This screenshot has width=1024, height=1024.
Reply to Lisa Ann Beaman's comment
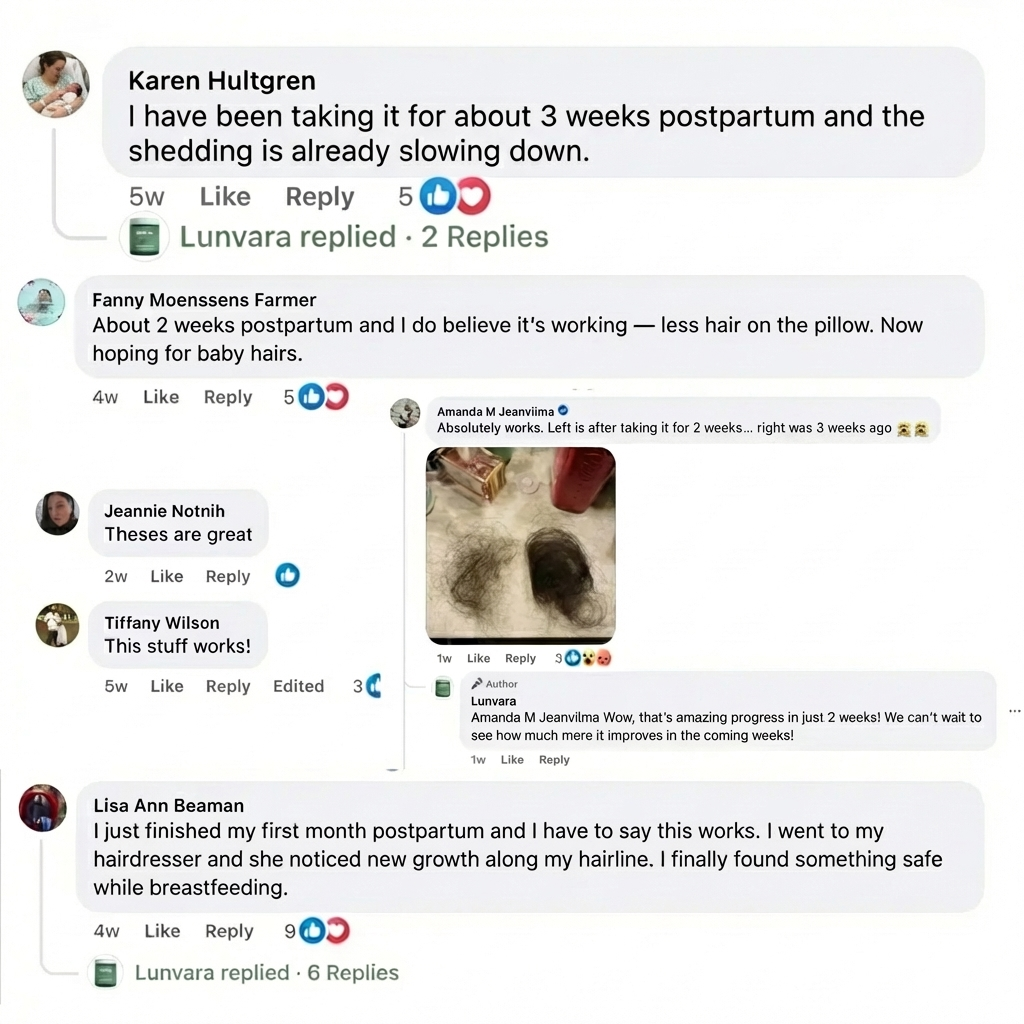229,931
